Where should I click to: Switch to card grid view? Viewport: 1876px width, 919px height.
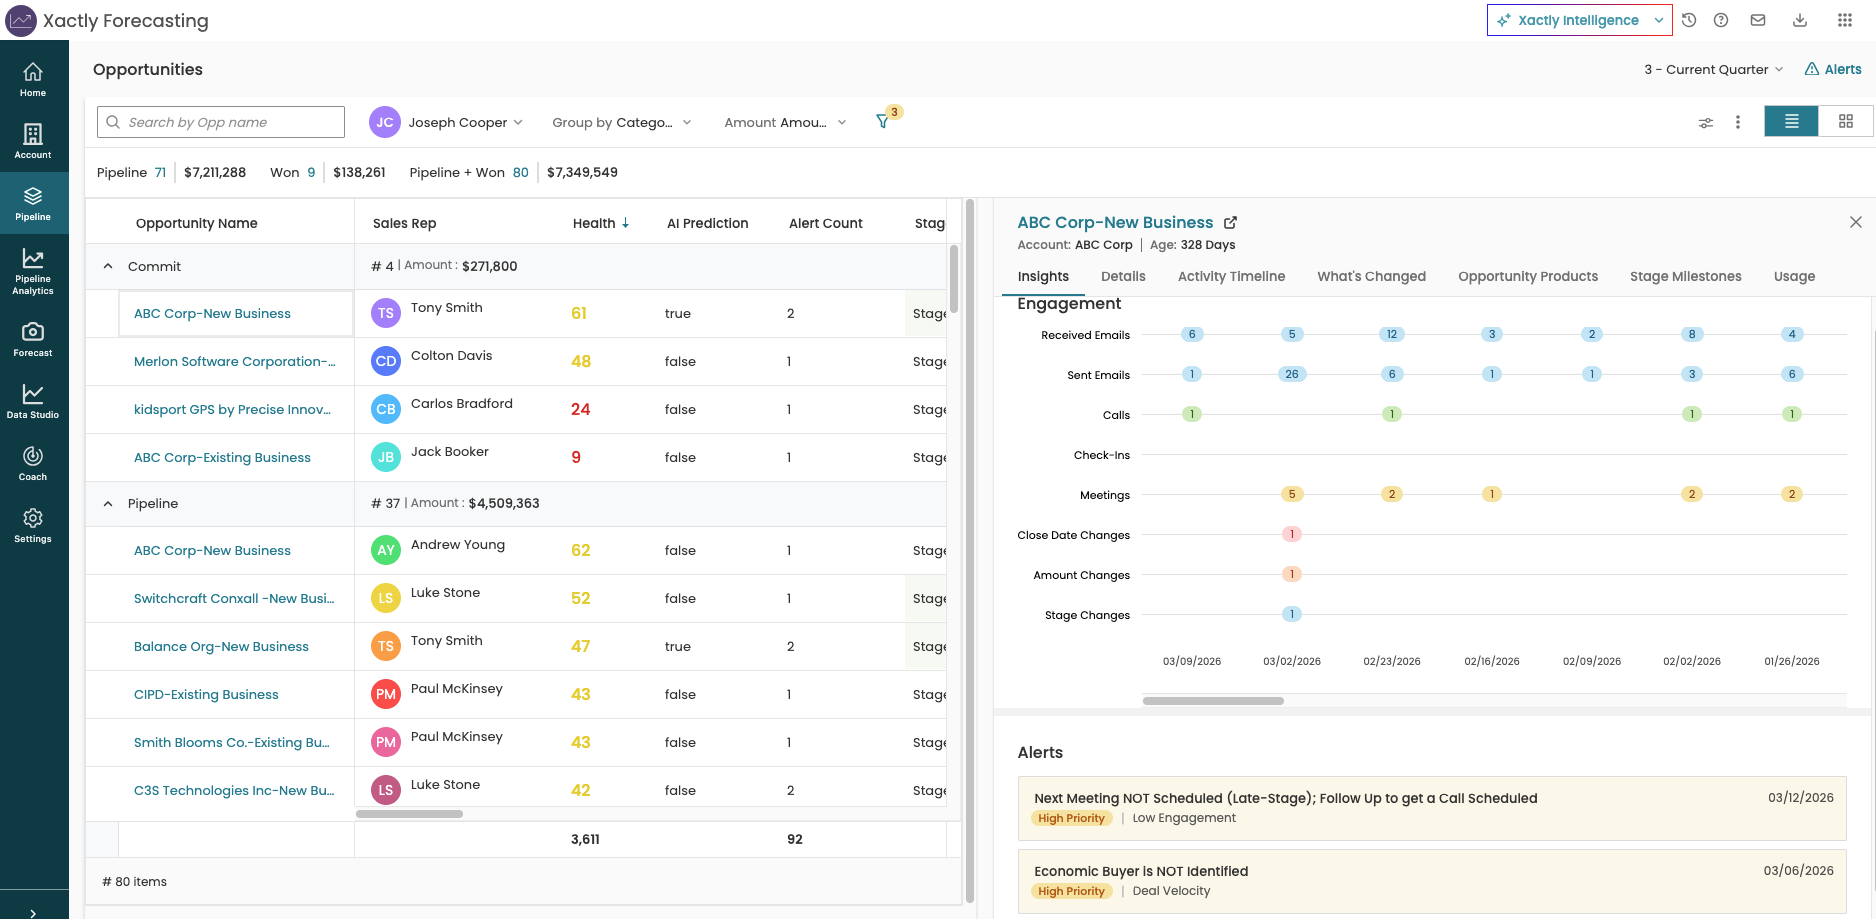[x=1846, y=122]
